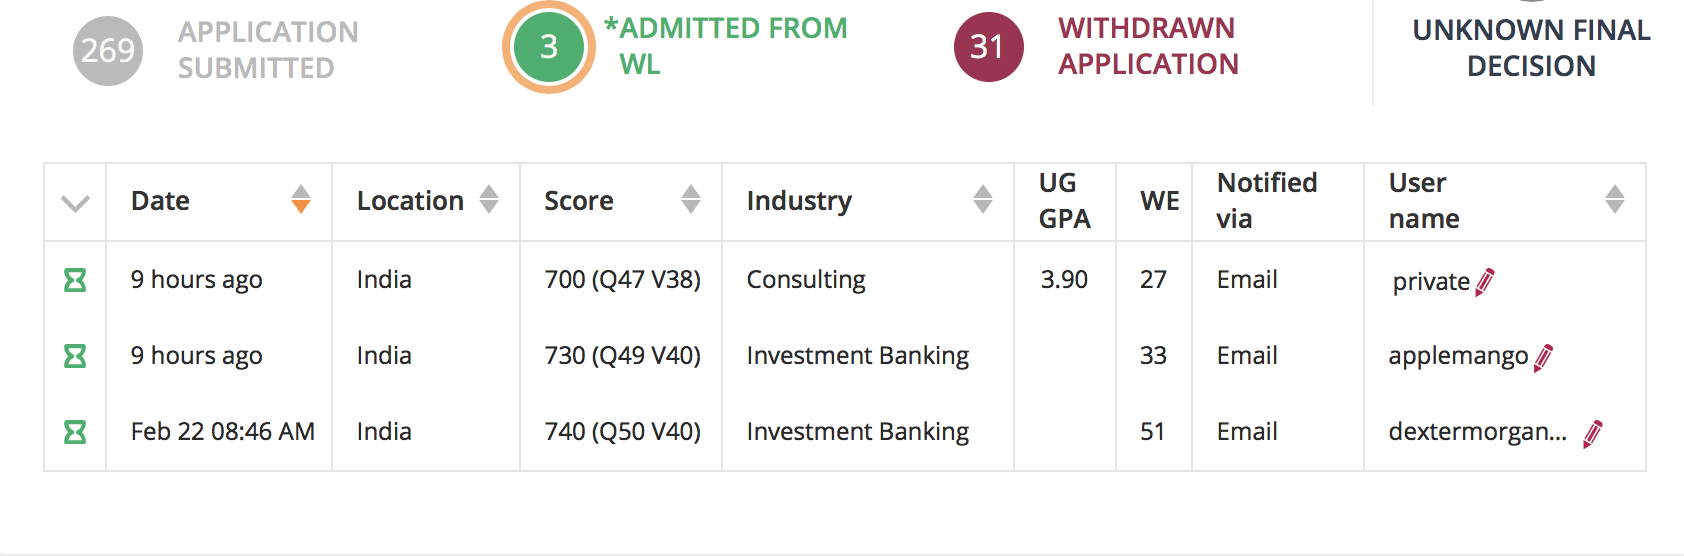Sort the table by Score arrows
This screenshot has width=1684, height=556.
click(x=691, y=200)
